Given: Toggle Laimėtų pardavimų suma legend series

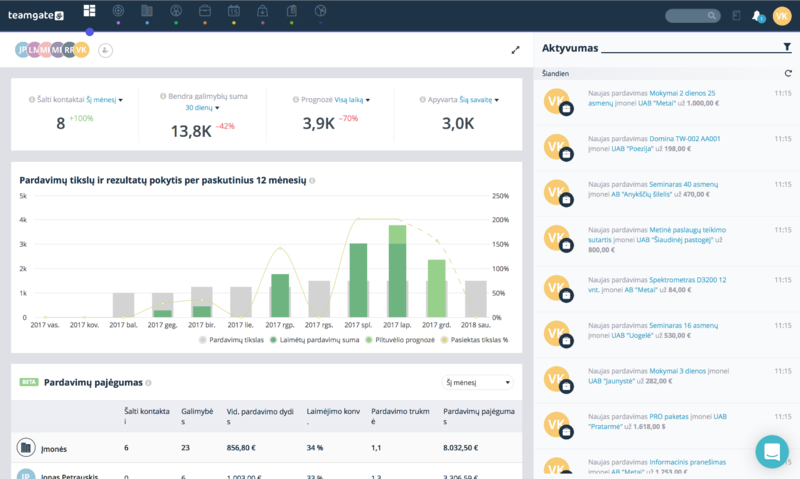Looking at the screenshot, I should [314, 340].
